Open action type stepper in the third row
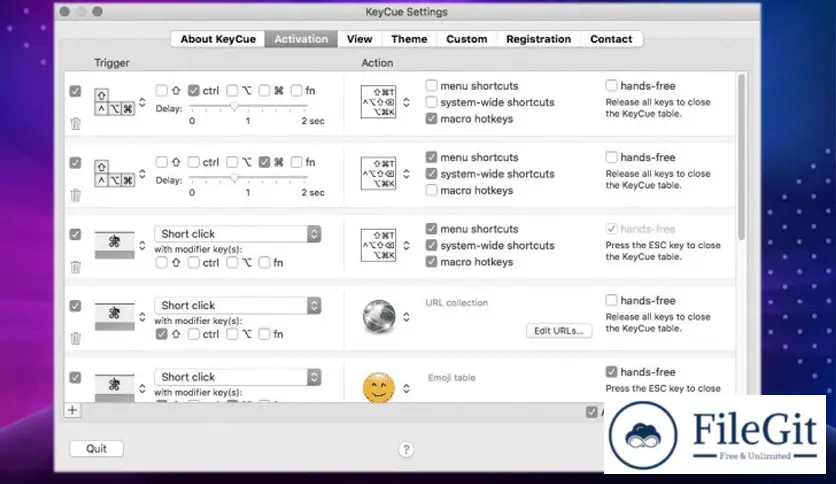The image size is (836, 484). tap(406, 245)
